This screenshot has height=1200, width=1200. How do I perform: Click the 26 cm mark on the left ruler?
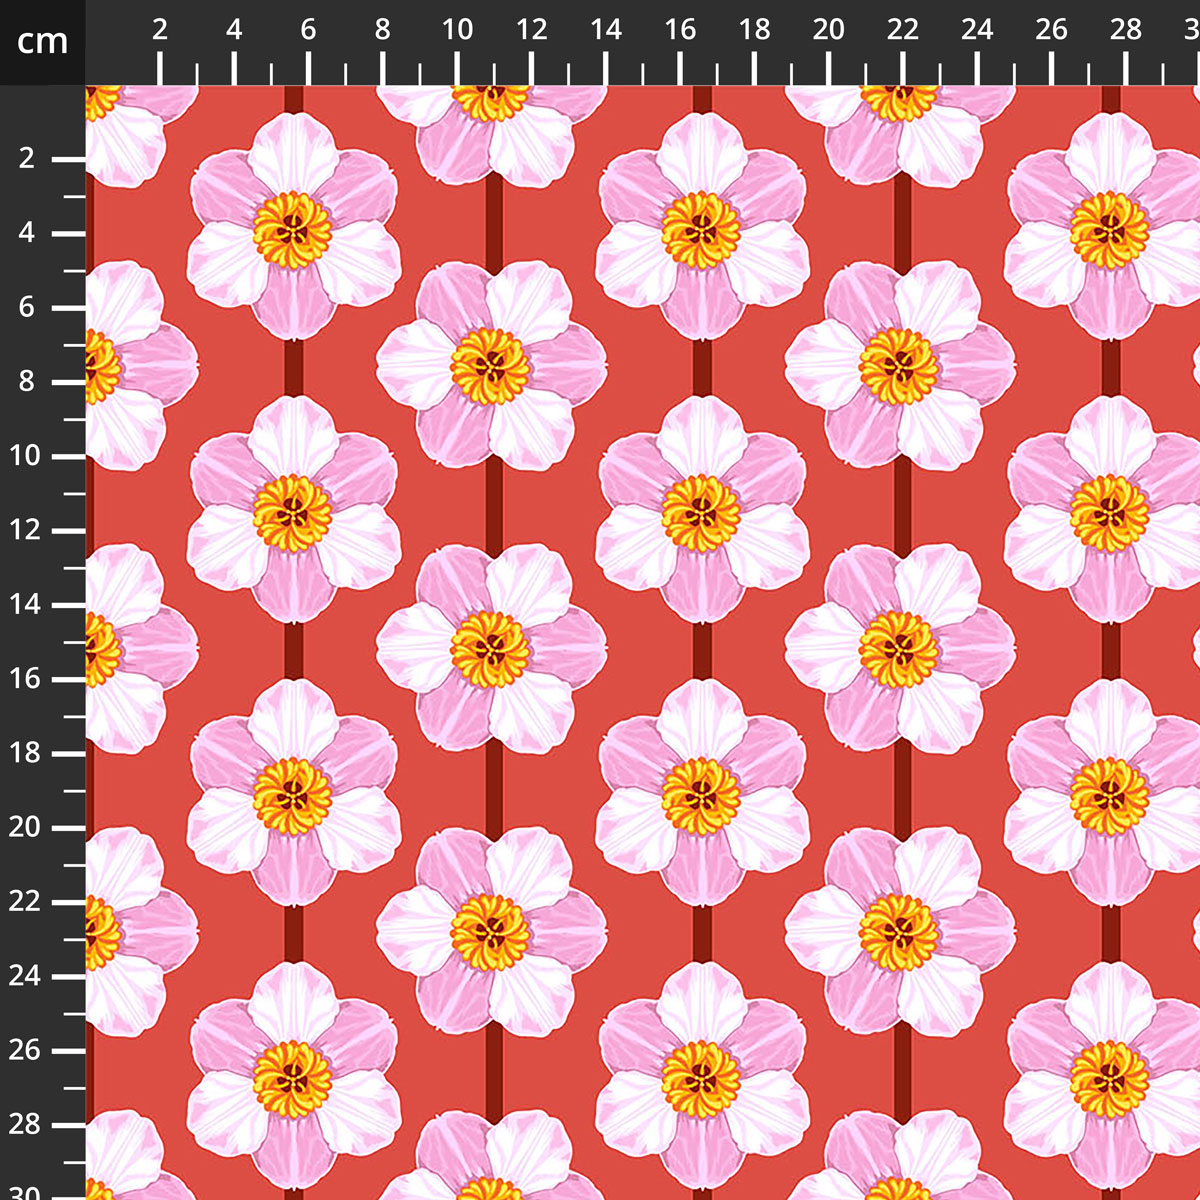tap(26, 1050)
